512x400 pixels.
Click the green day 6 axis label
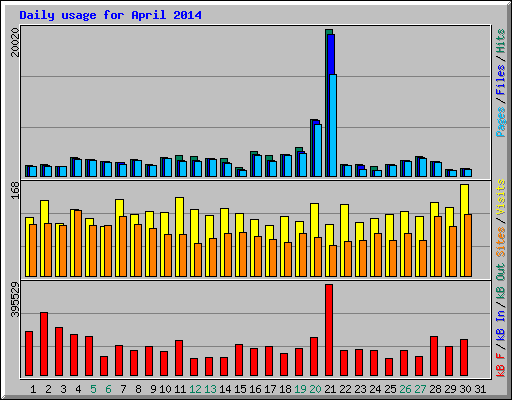pos(108,389)
